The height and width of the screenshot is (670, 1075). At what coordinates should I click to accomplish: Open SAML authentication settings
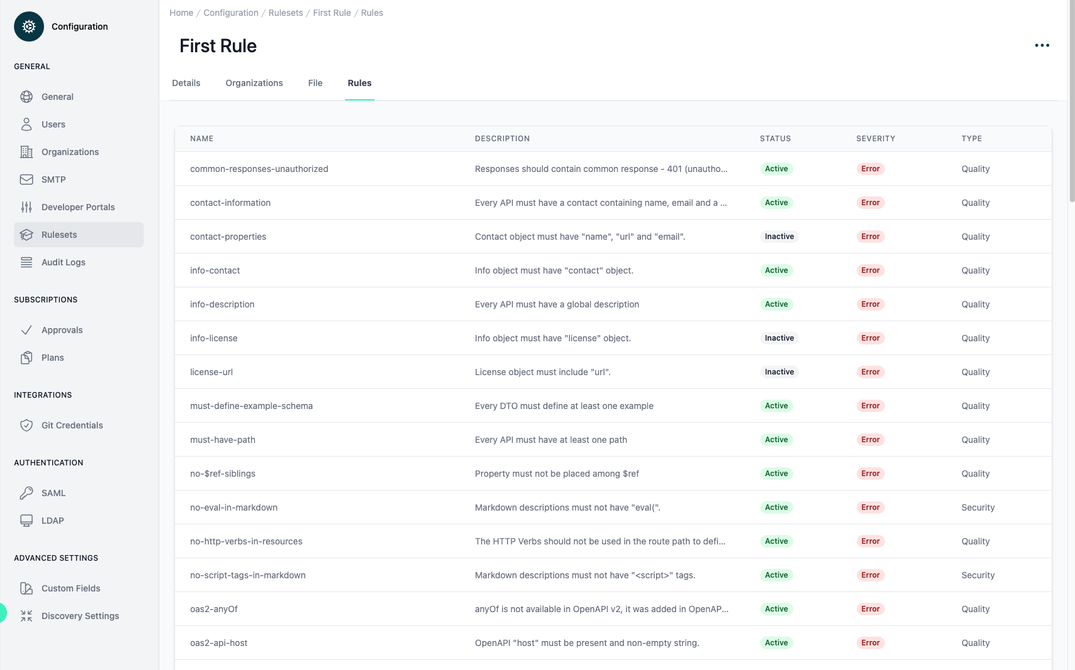click(x=52, y=492)
